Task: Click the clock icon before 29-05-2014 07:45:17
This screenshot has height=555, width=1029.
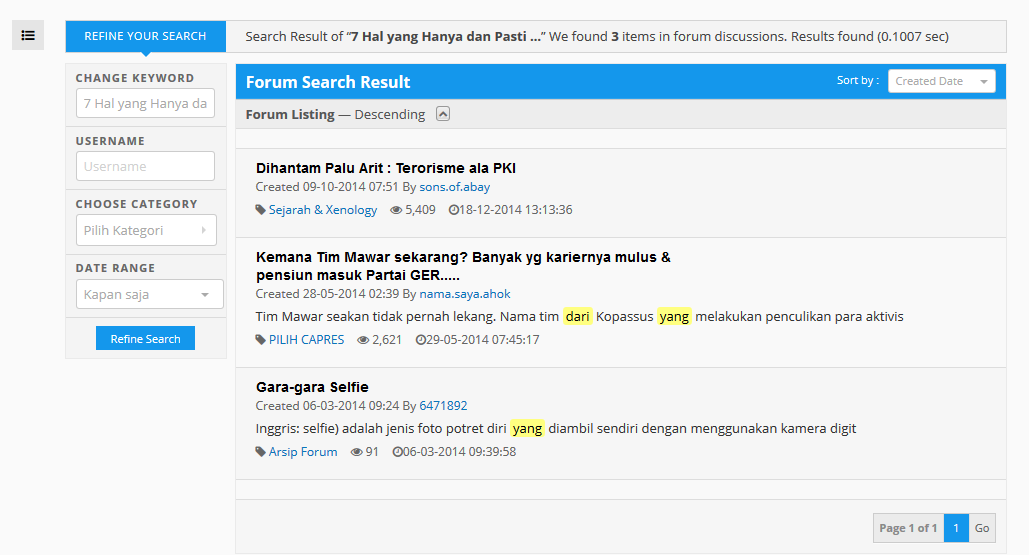Action: [x=421, y=340]
